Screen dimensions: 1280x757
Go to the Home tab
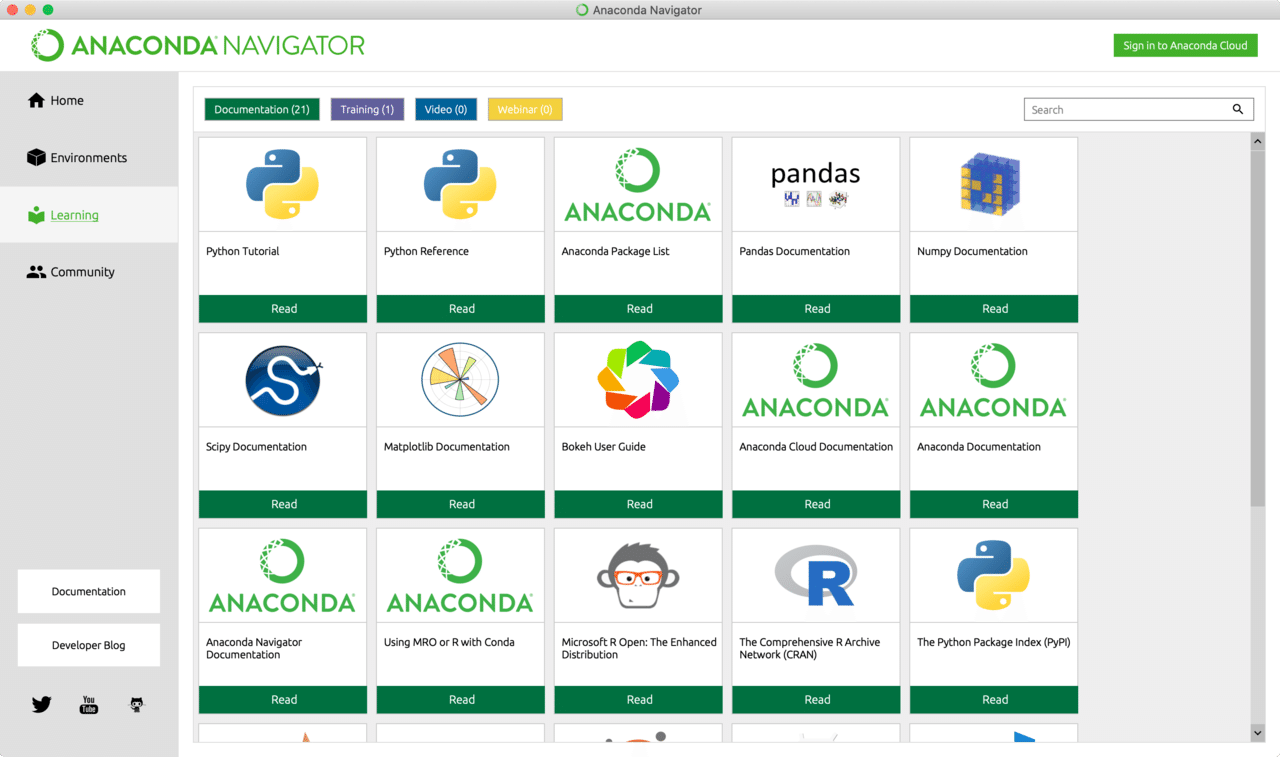[89, 100]
